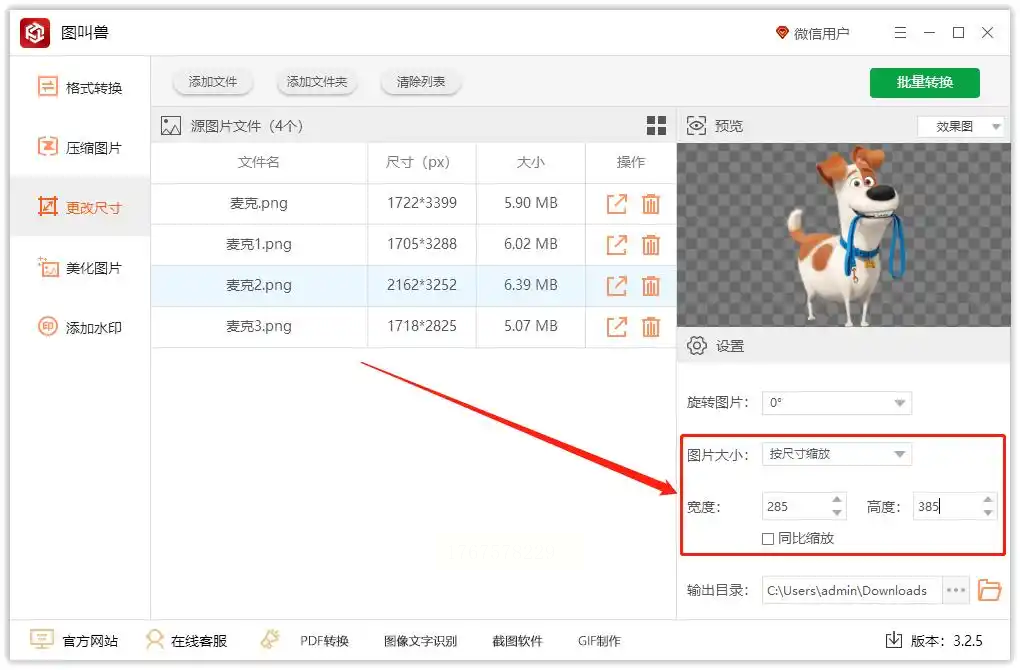Start the 批量转换 batch conversion
The image size is (1020, 670).
click(x=924, y=83)
